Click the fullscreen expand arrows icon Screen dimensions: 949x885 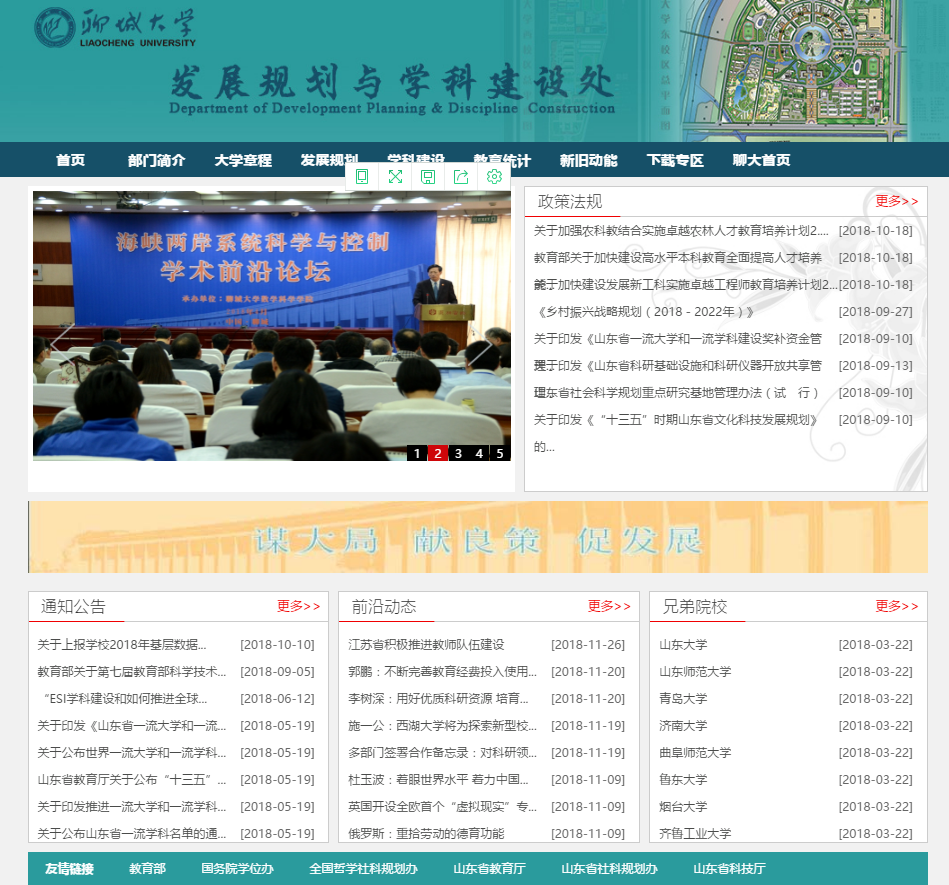395,176
